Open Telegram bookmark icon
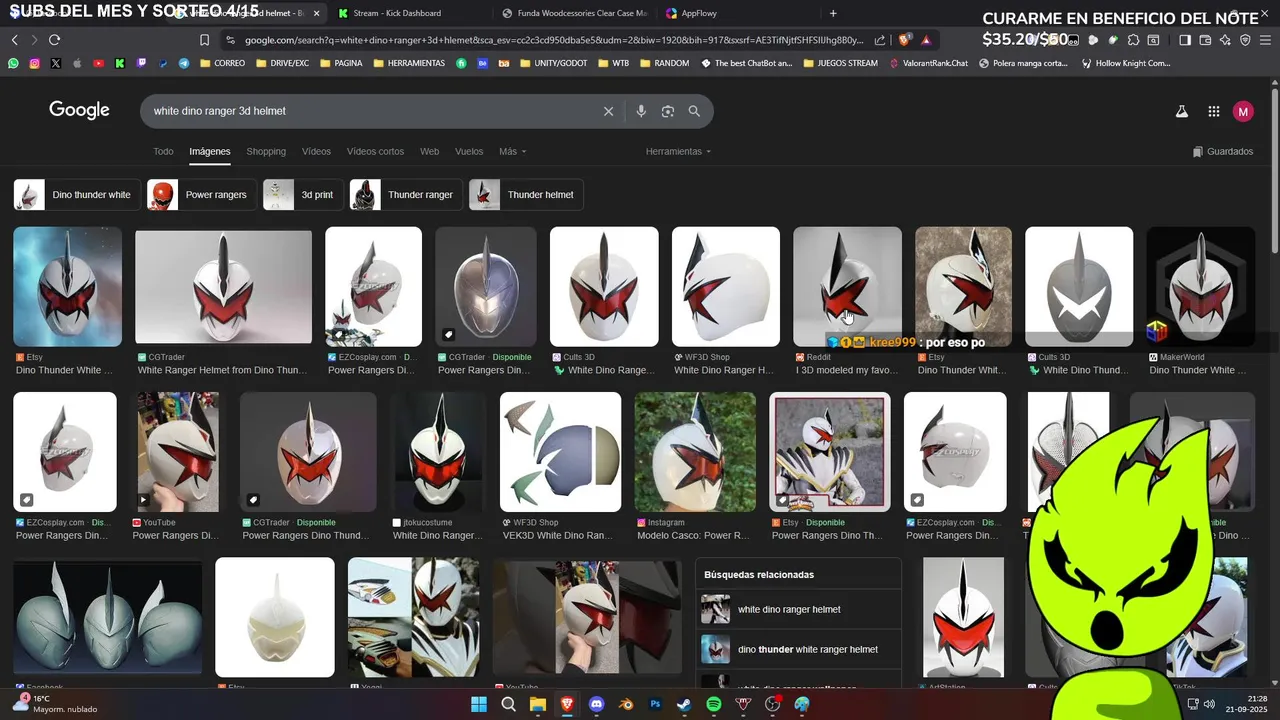1280x720 pixels. tap(184, 63)
